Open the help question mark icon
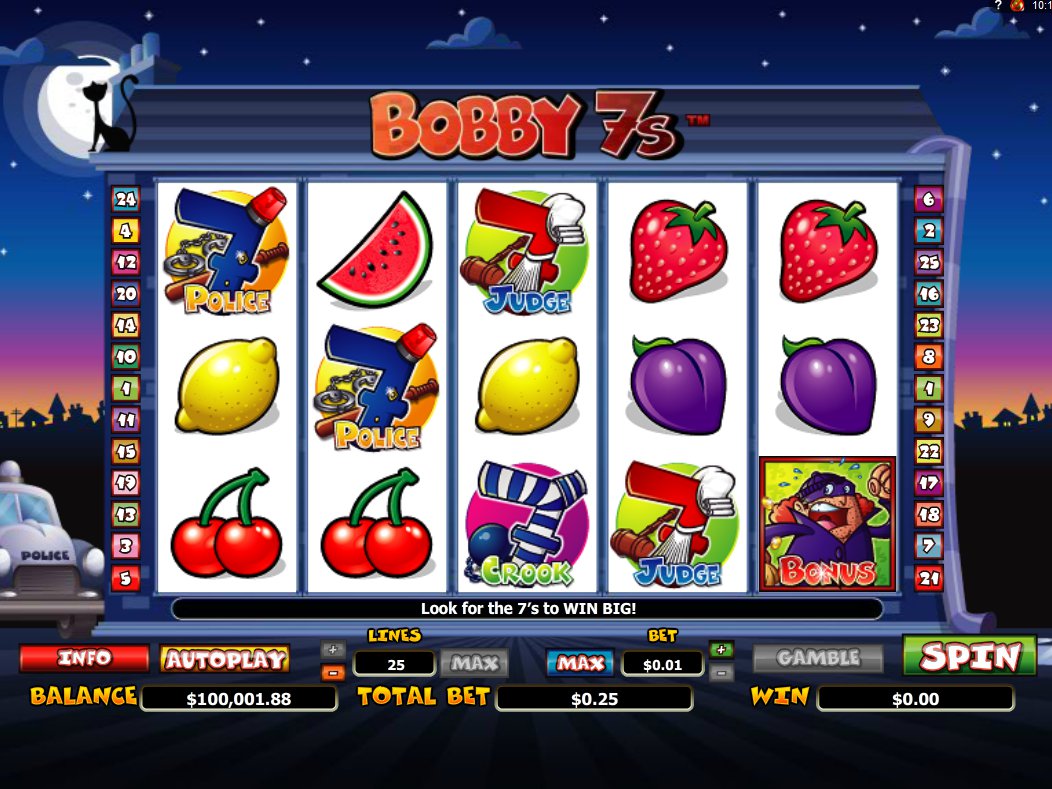1052x789 pixels. pos(998,5)
